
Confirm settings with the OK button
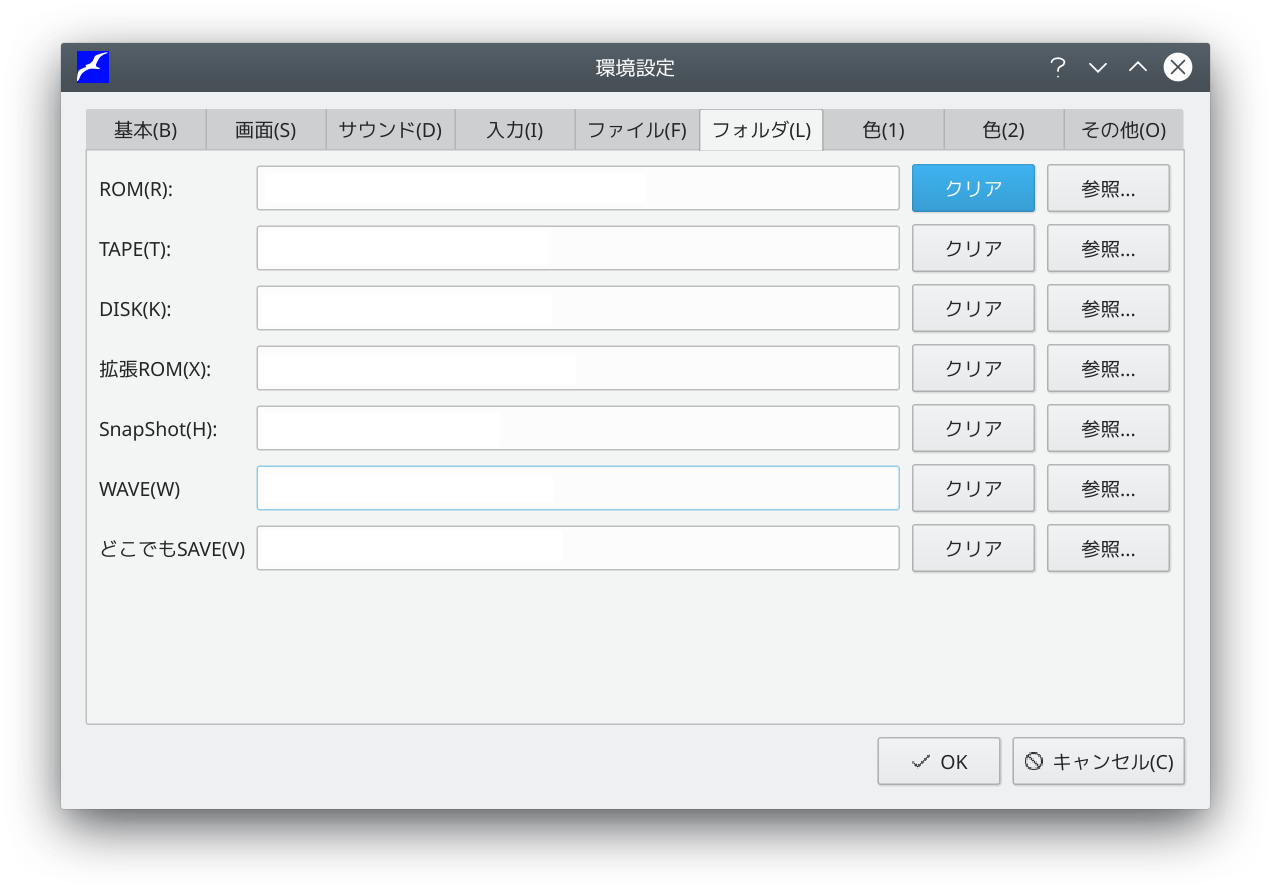point(939,761)
